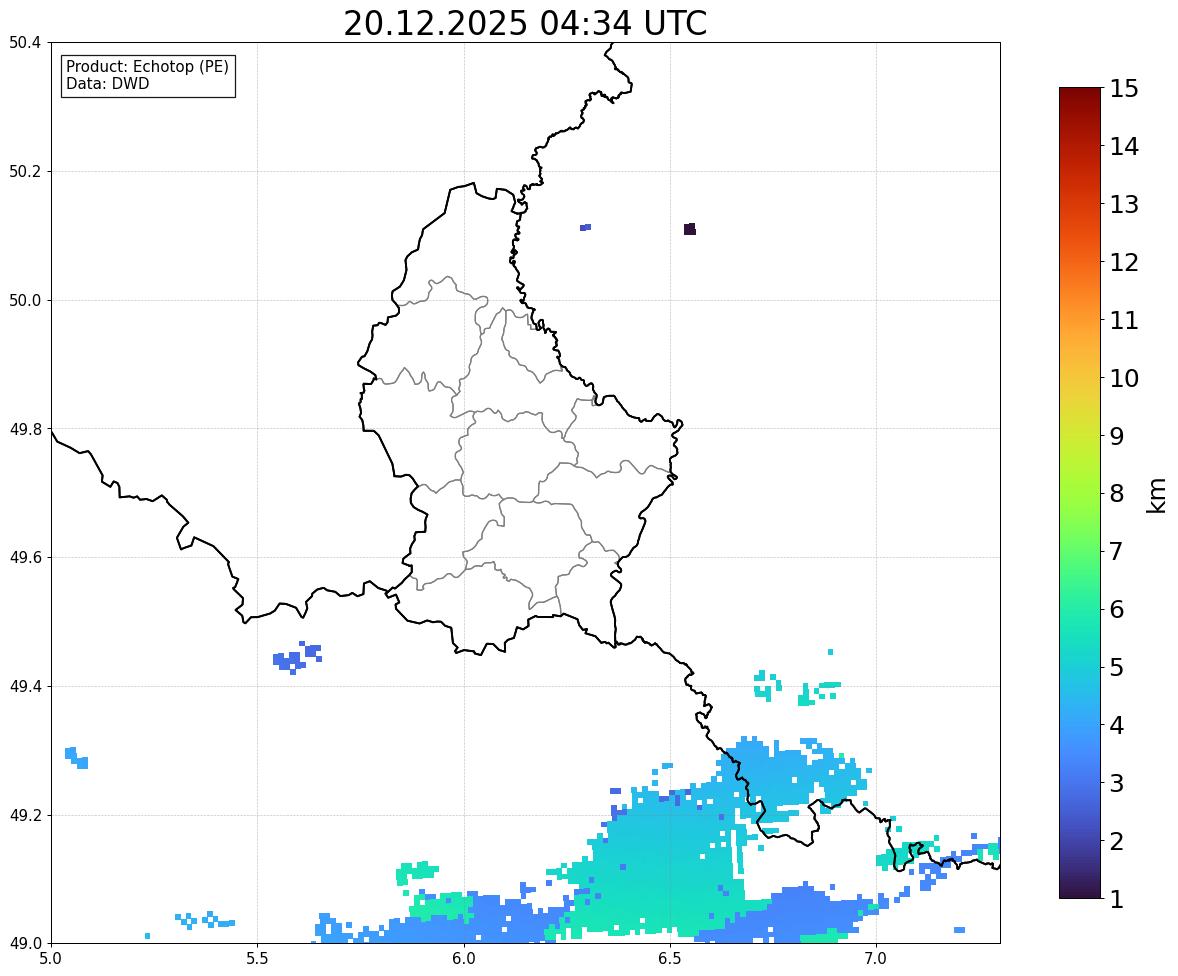Click y-axis latitude label 50.4
This screenshot has height=976, width=1178.
tap(25, 43)
